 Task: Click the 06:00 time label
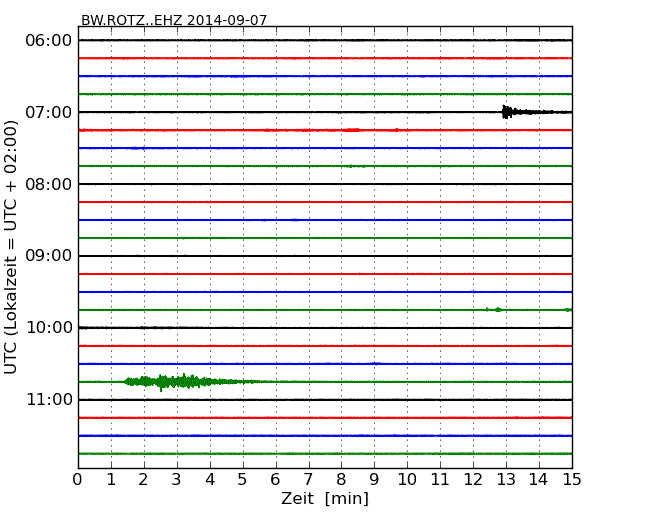click(49, 41)
